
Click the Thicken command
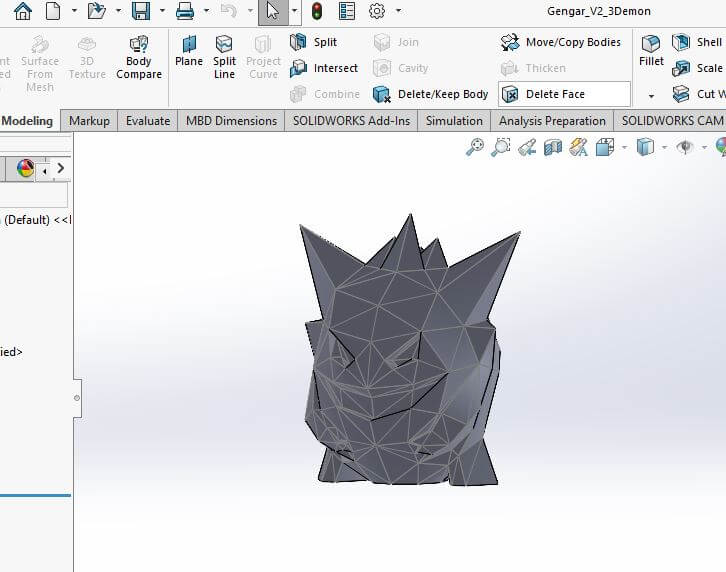[533, 68]
